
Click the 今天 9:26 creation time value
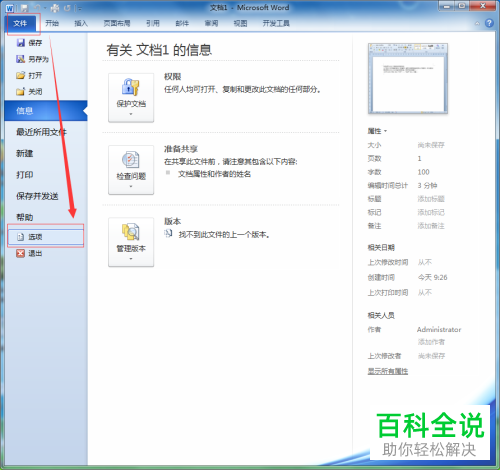coord(433,277)
